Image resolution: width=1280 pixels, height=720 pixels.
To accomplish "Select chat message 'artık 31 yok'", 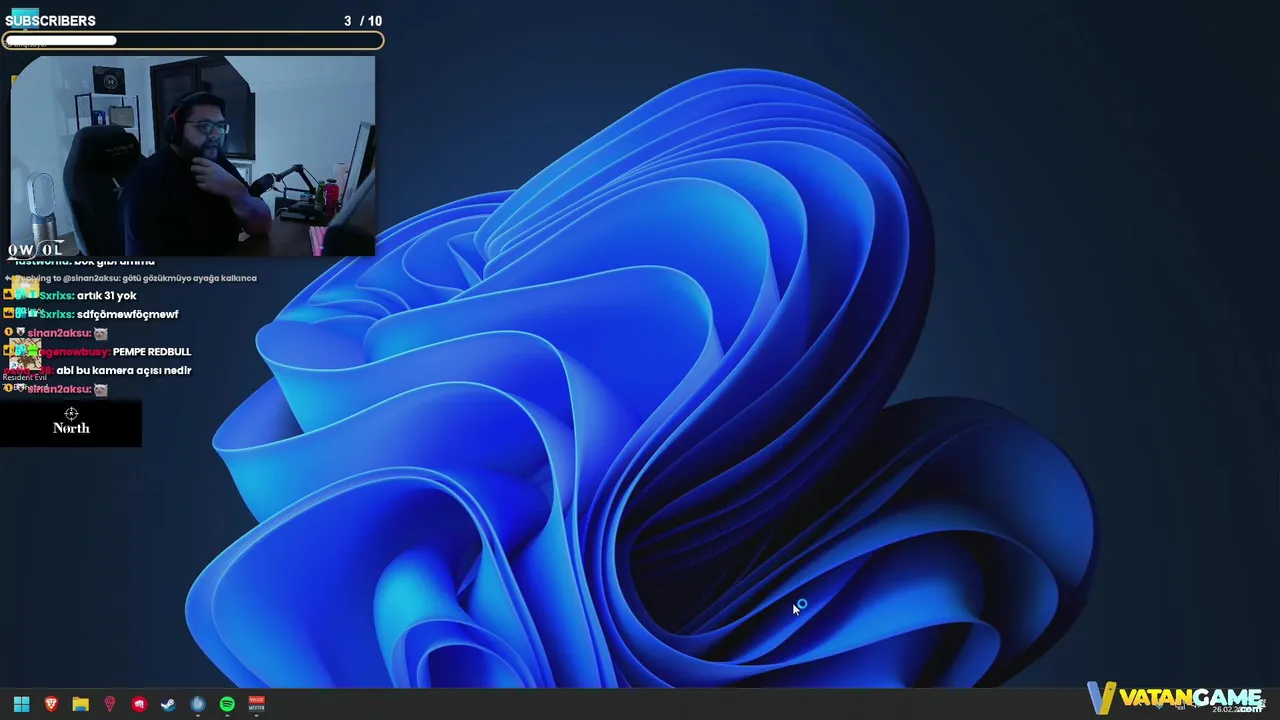I will point(106,296).
